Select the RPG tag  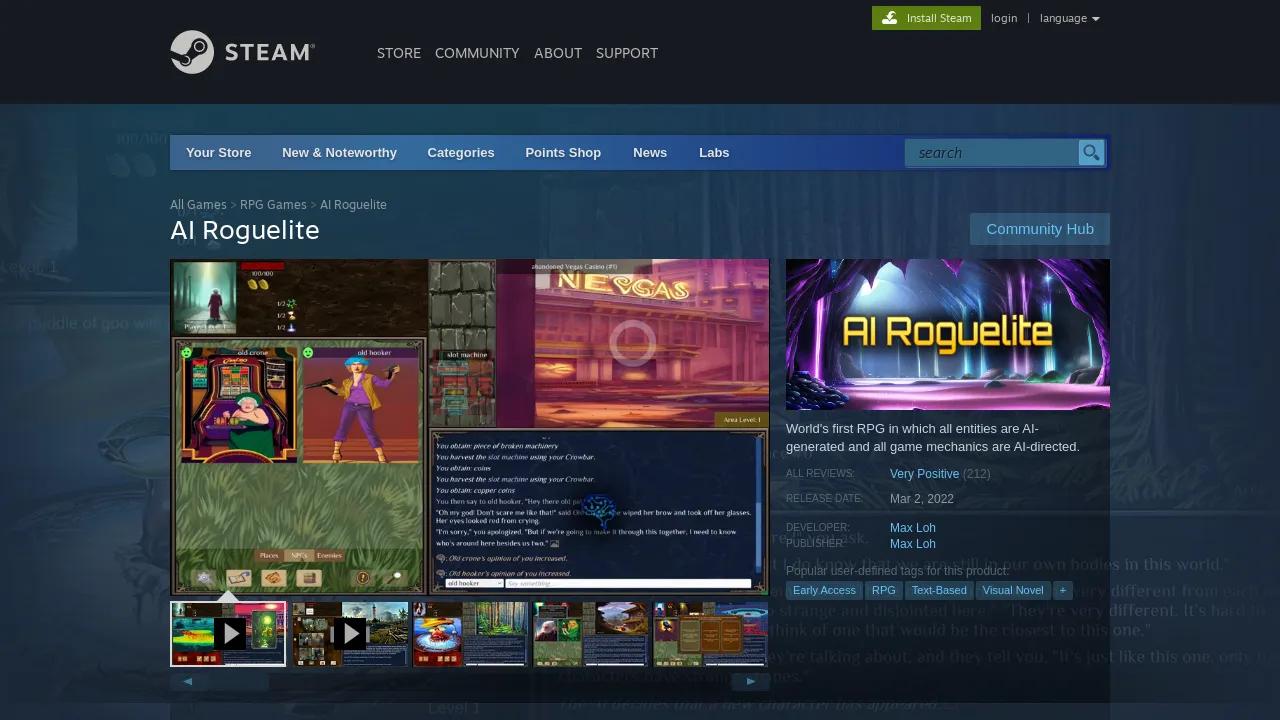coord(884,591)
